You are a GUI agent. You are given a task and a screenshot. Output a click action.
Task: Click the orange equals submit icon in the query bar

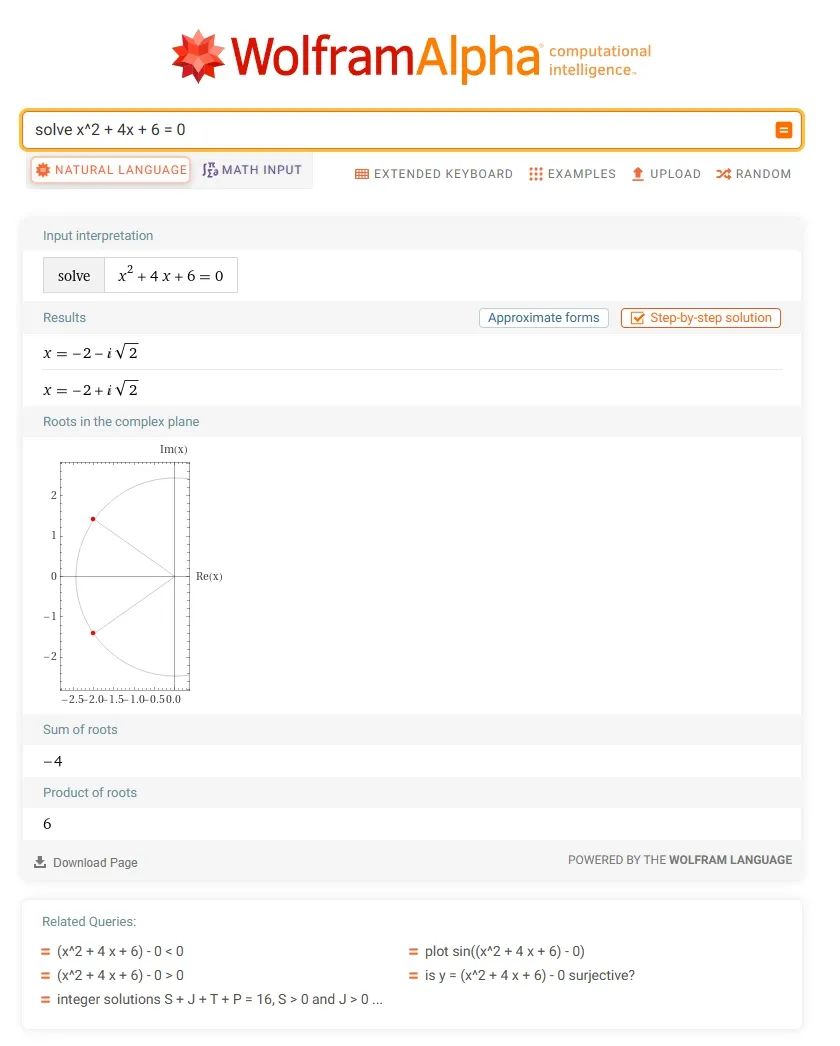coord(782,129)
